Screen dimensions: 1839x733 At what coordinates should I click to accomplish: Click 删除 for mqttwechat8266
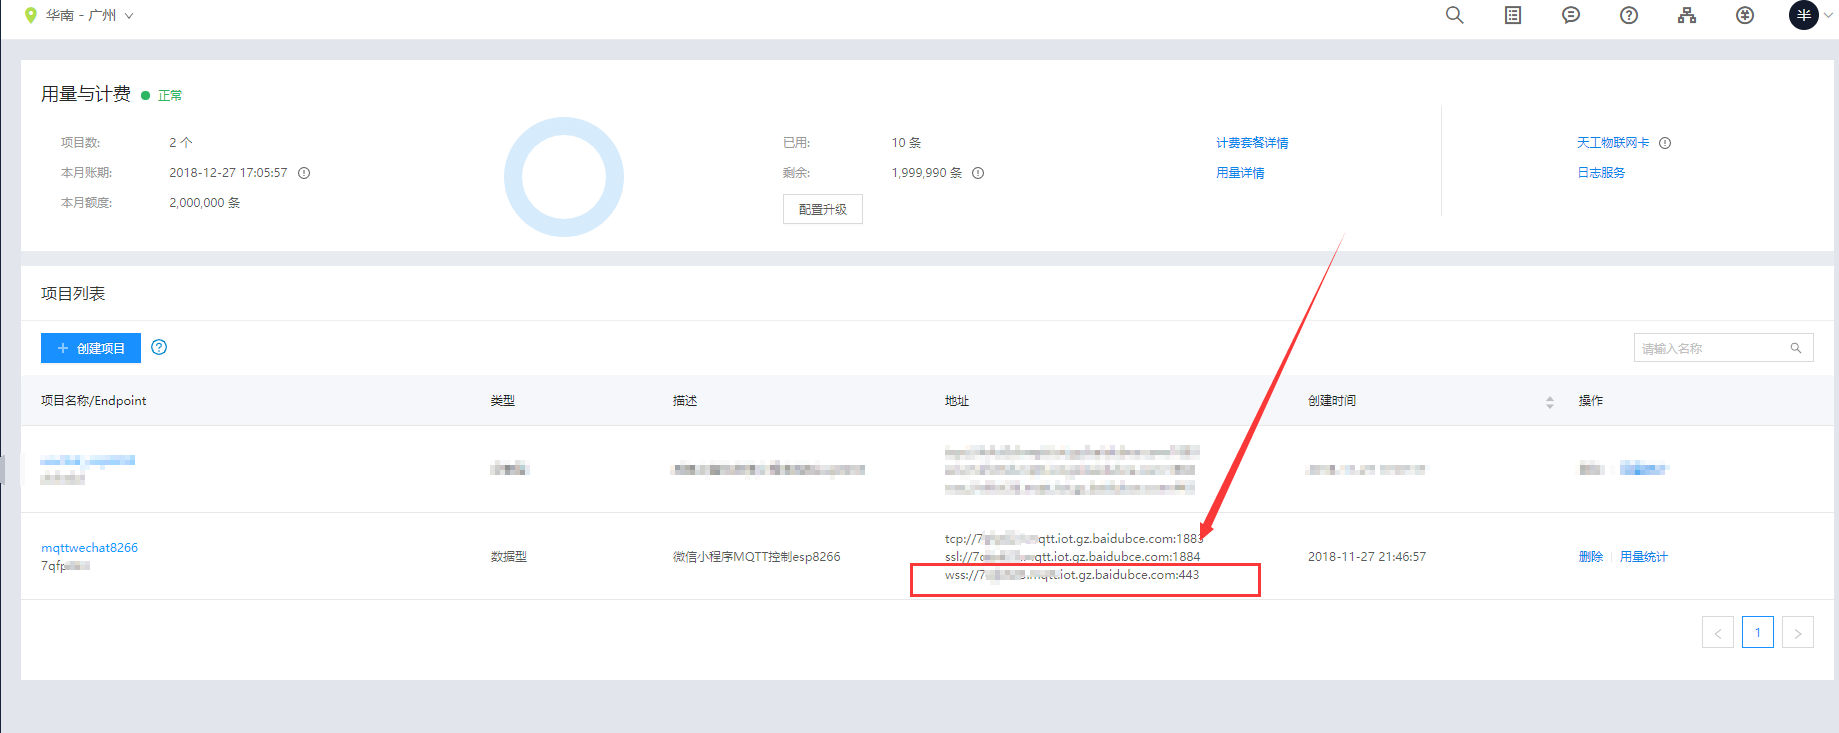(1590, 557)
